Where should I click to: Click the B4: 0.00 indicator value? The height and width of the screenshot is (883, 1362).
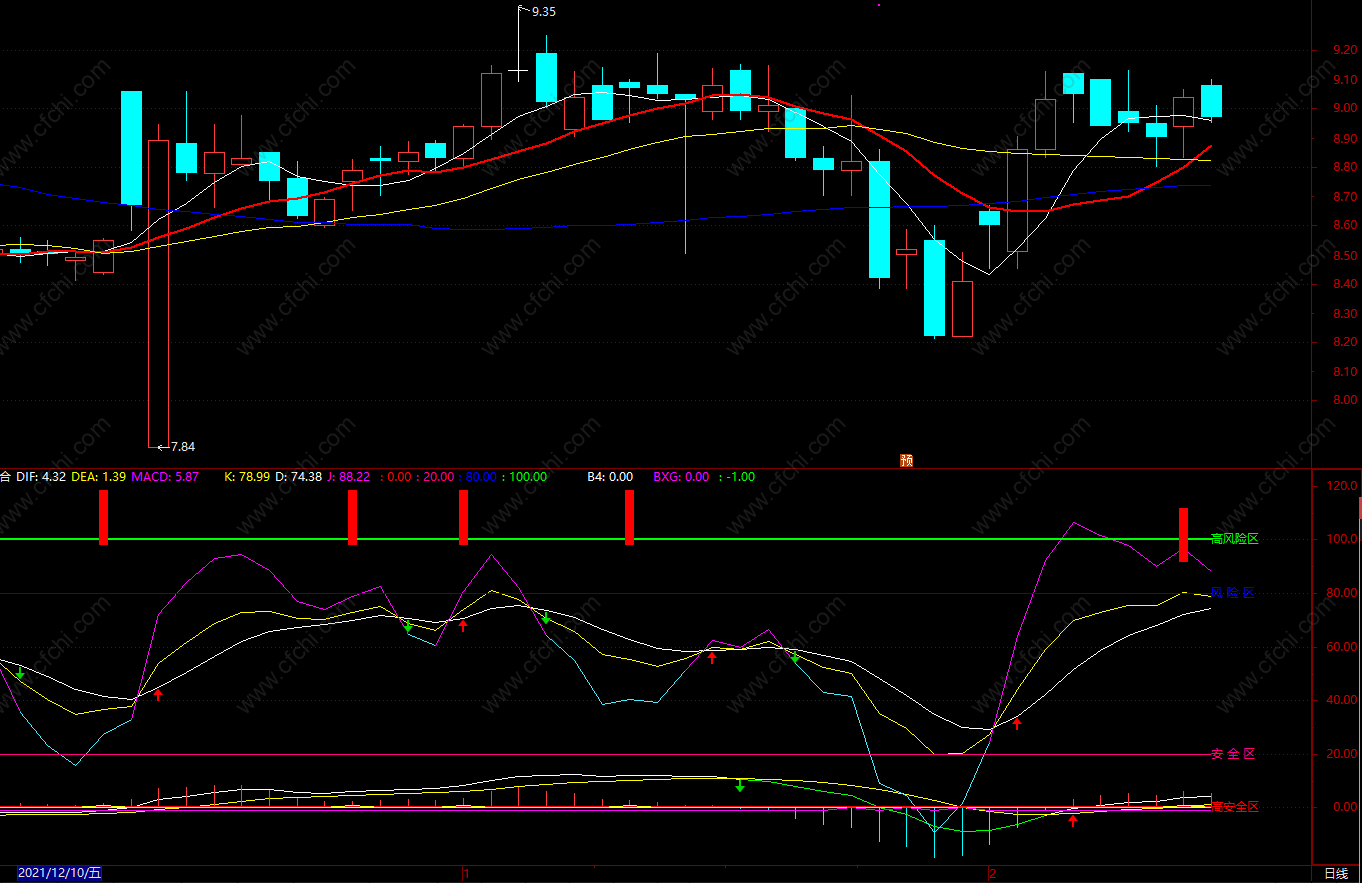coord(610,477)
